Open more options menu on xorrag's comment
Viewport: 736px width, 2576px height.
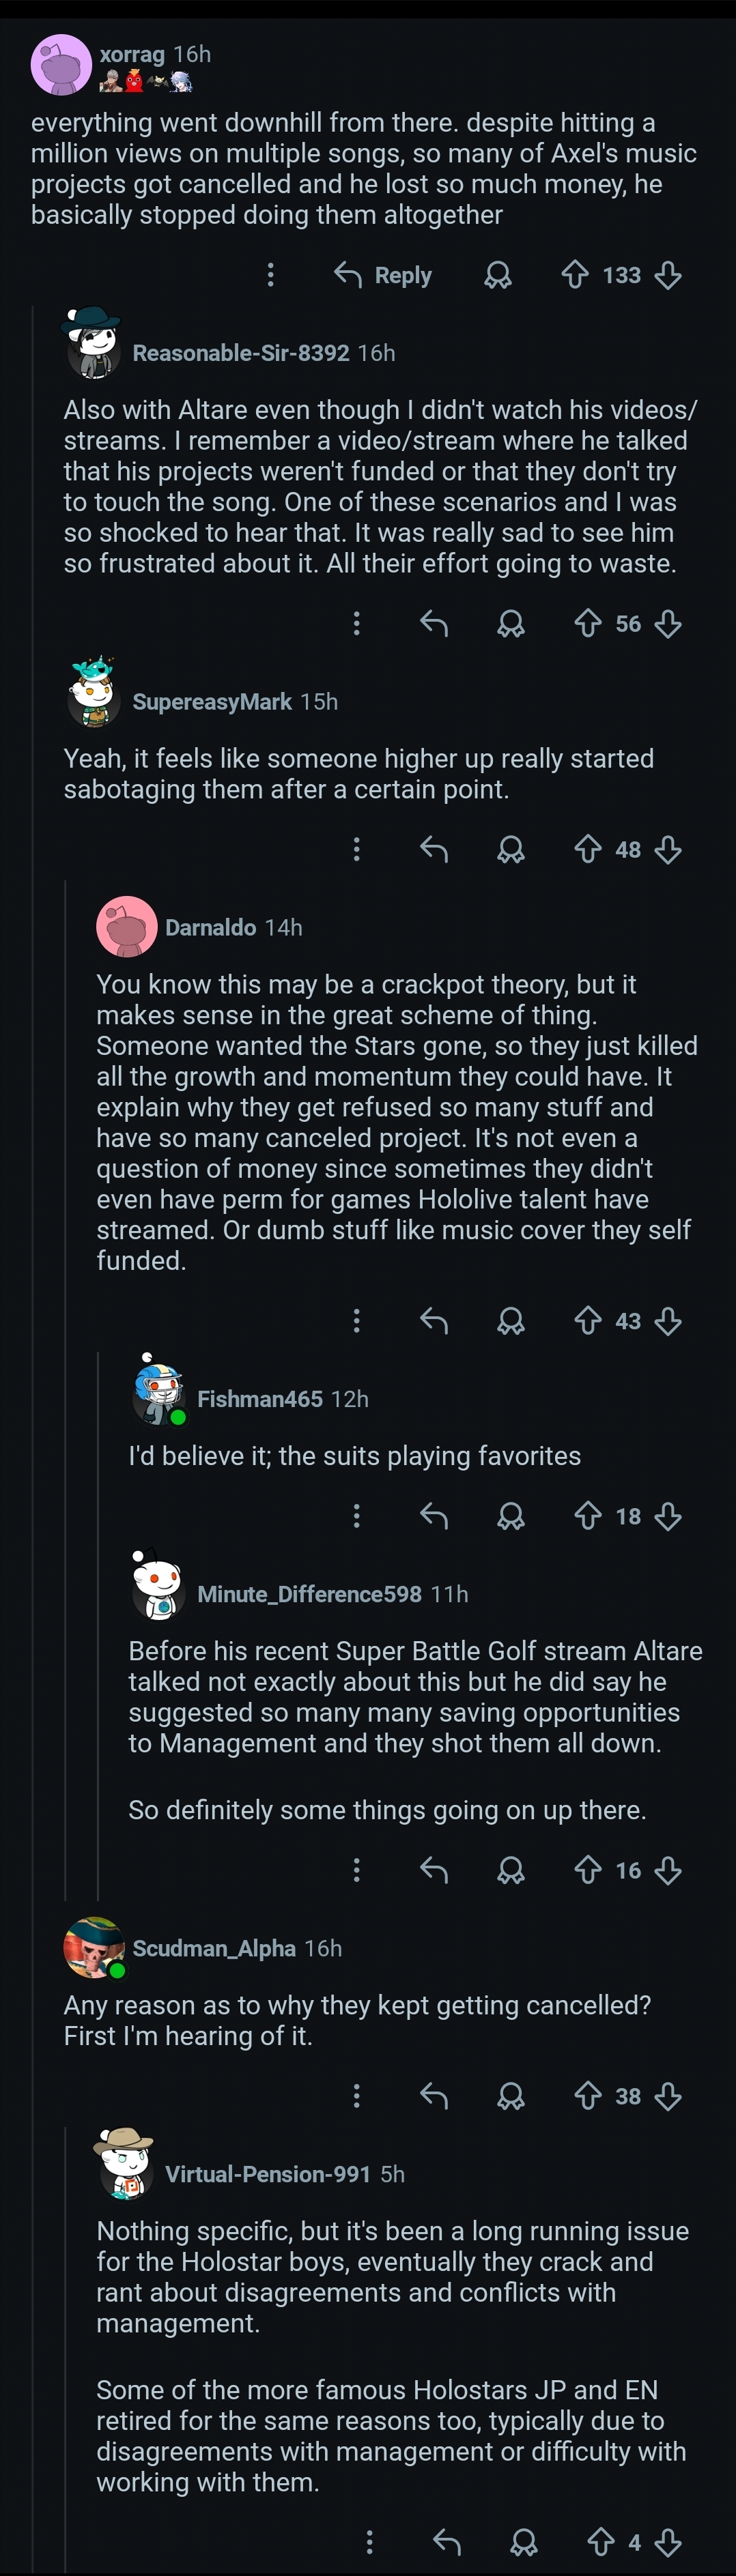(x=270, y=275)
